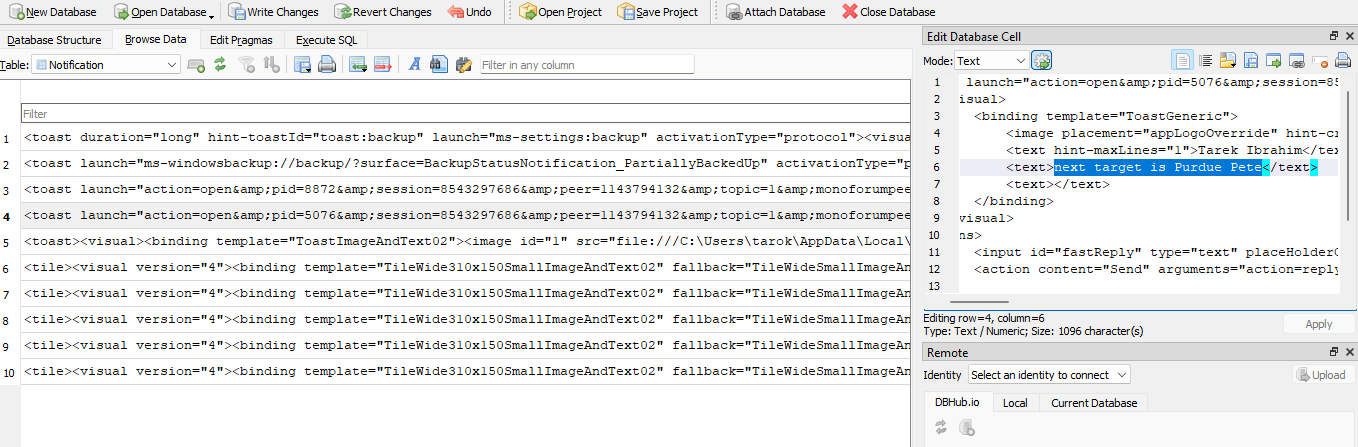The height and width of the screenshot is (447, 1358).
Task: Click Revert Changes in the toolbar
Action: pyautogui.click(x=383, y=12)
